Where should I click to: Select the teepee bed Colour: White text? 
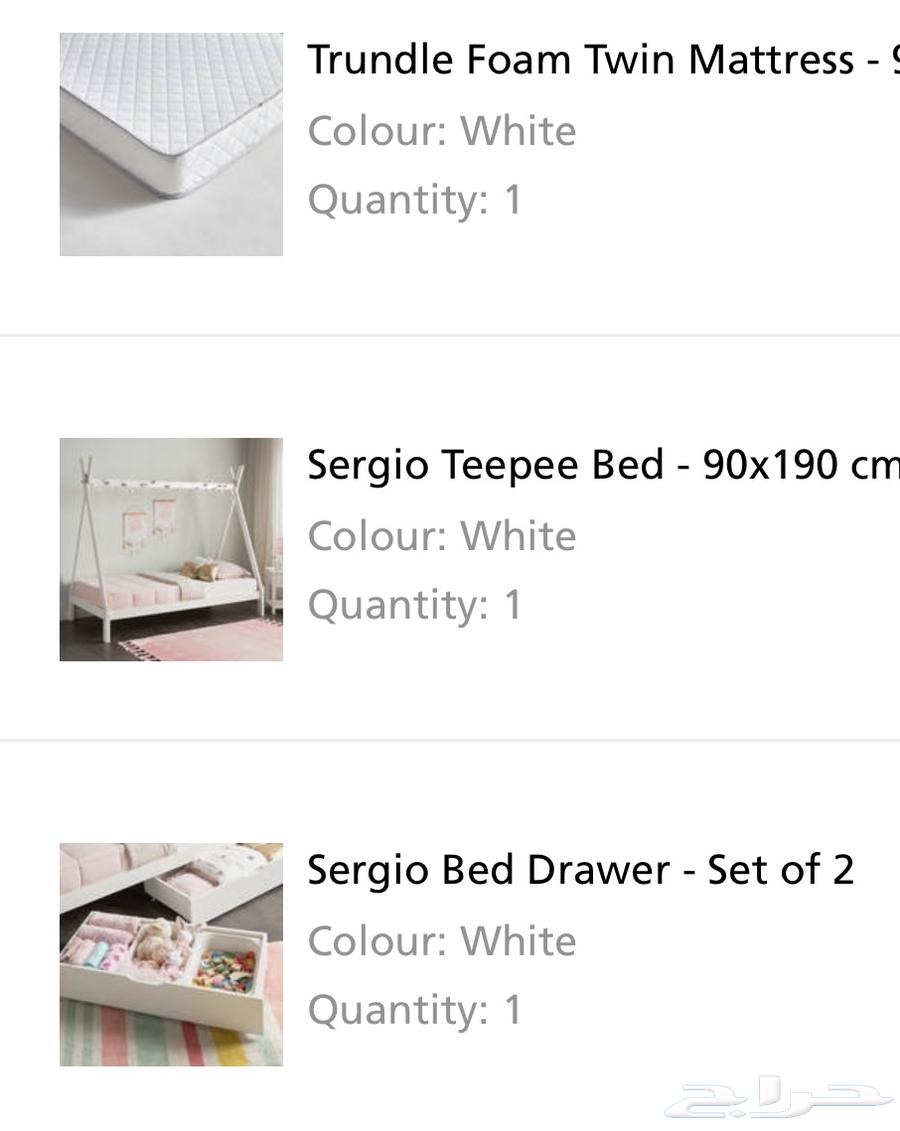click(x=442, y=536)
